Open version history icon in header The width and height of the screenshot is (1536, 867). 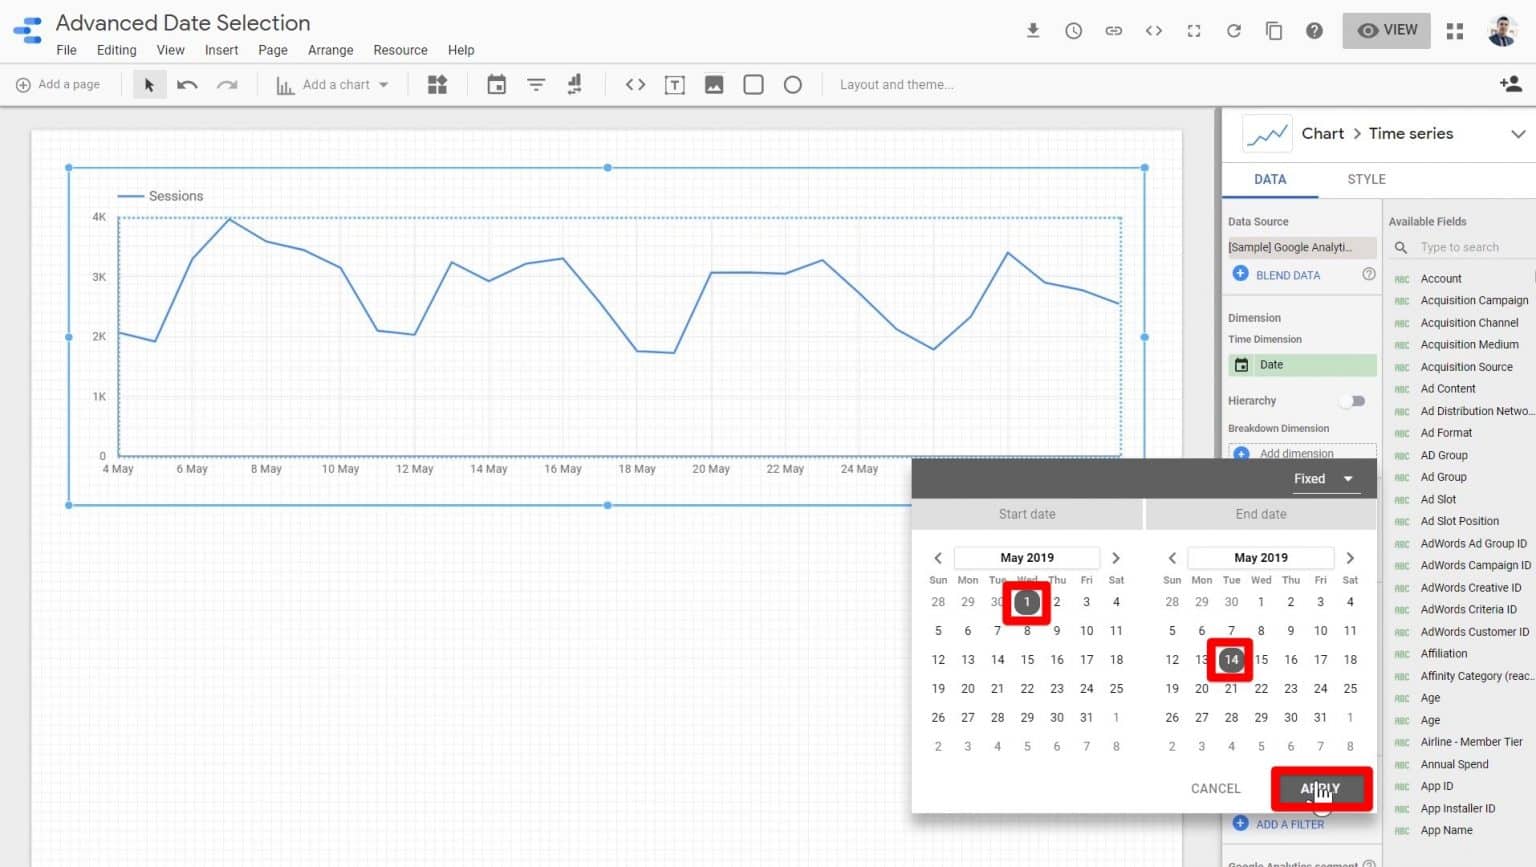(1073, 30)
